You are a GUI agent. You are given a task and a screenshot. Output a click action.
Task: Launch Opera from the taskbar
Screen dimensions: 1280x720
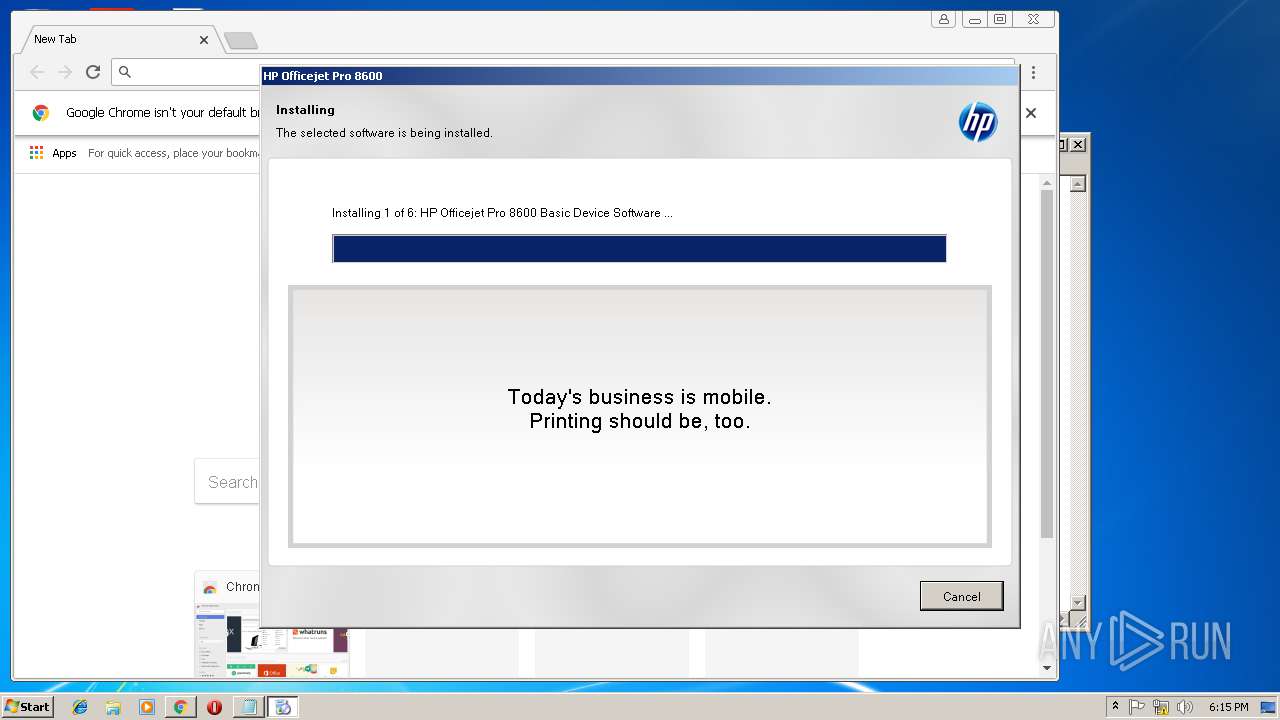point(214,707)
